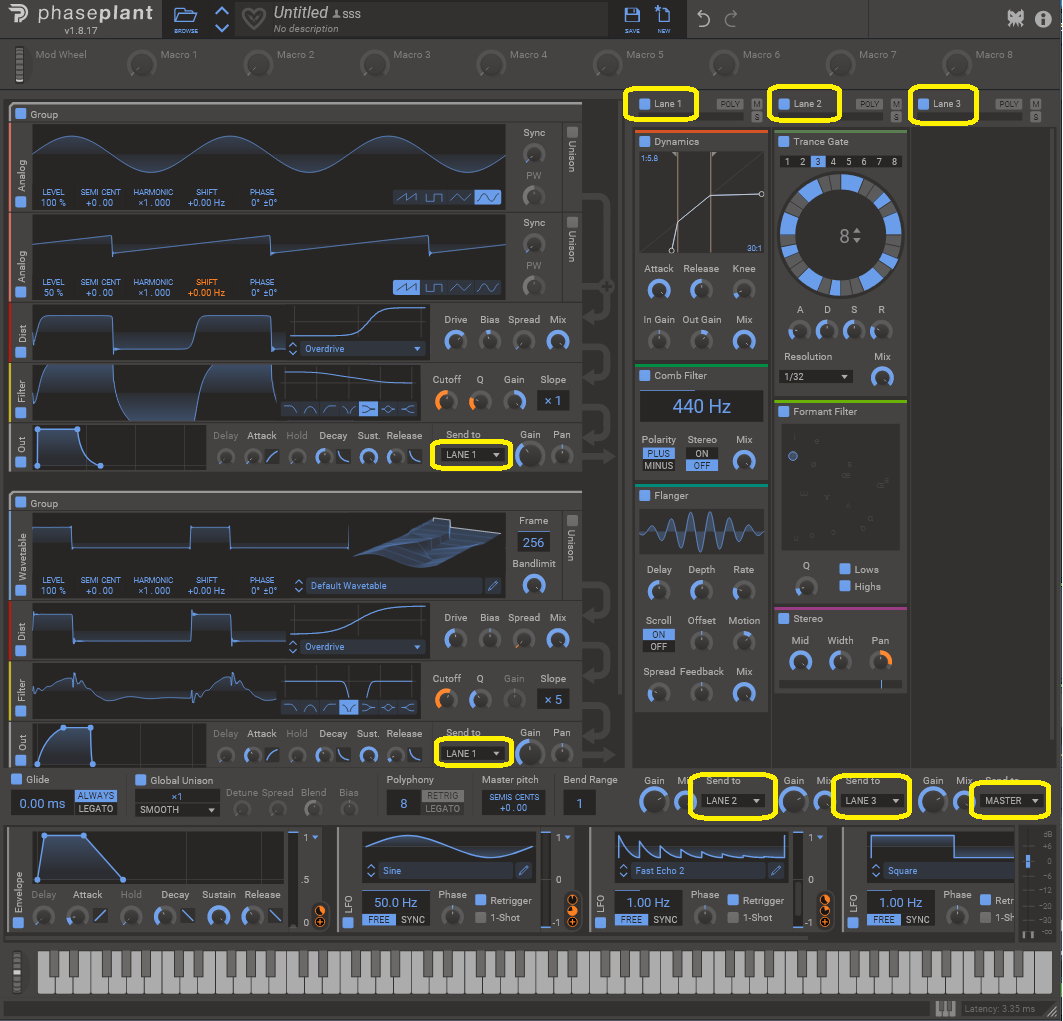Open the Send to dropdown of the first Out
This screenshot has width=1063, height=1021.
[x=472, y=455]
